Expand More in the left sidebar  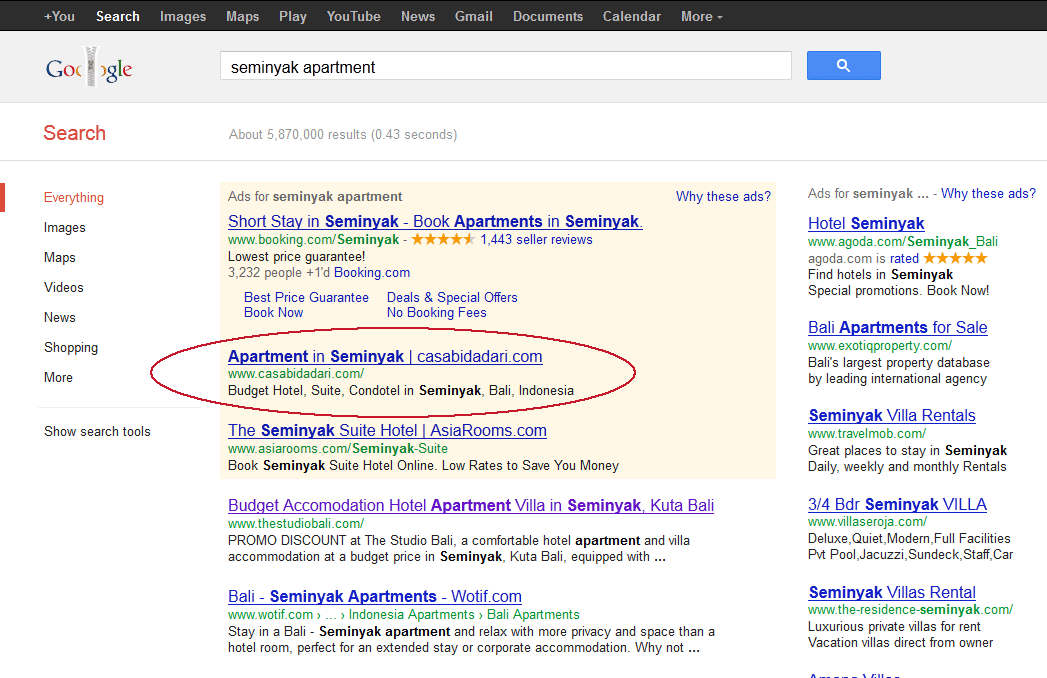(58, 378)
